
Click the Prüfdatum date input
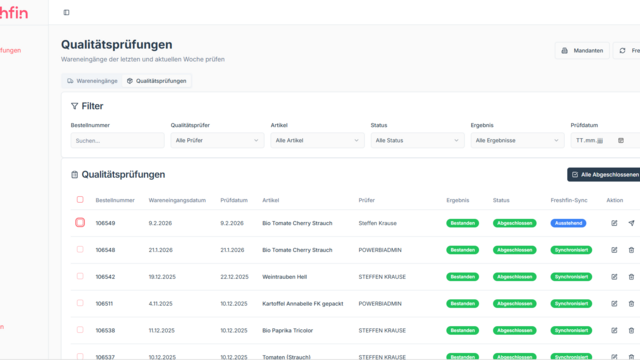click(605, 140)
